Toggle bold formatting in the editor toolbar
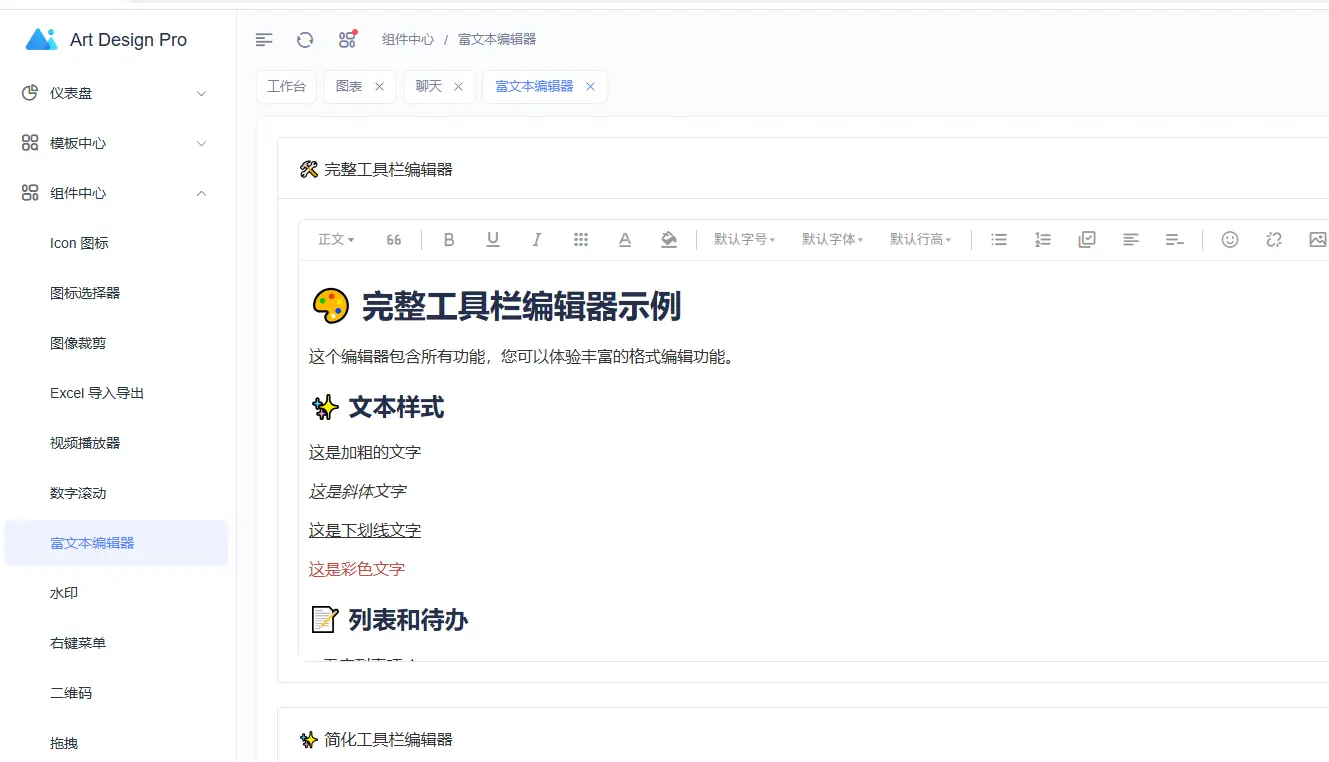1329x762 pixels. point(449,239)
